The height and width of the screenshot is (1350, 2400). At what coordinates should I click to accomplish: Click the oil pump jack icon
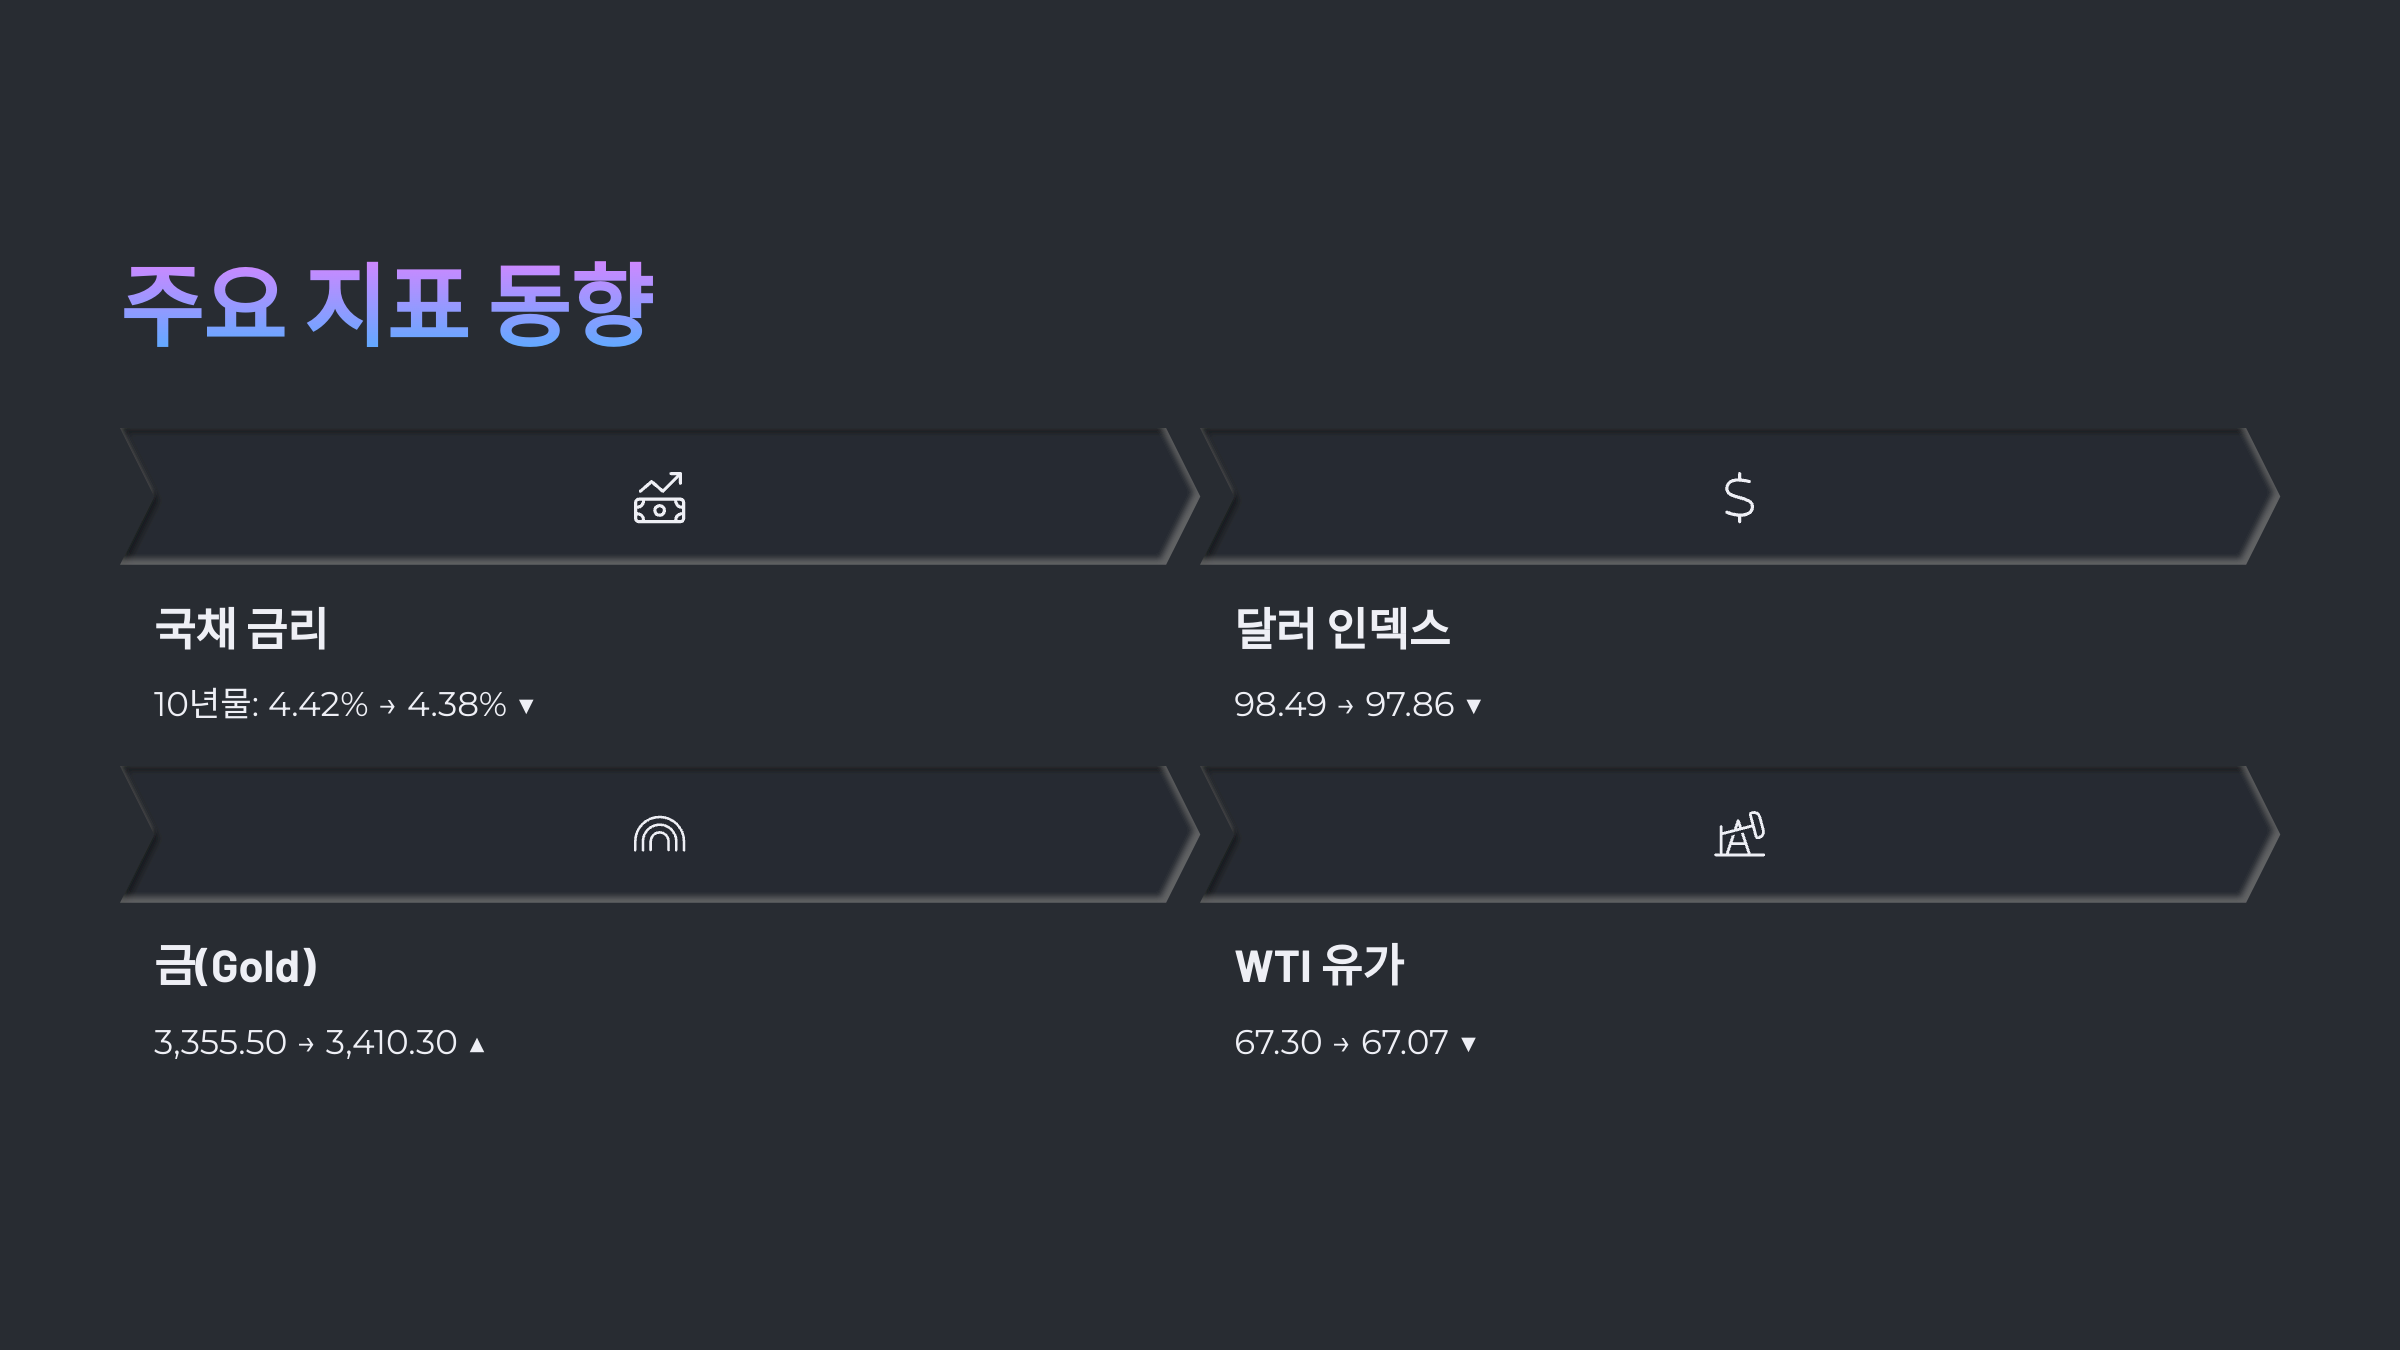click(x=1740, y=834)
